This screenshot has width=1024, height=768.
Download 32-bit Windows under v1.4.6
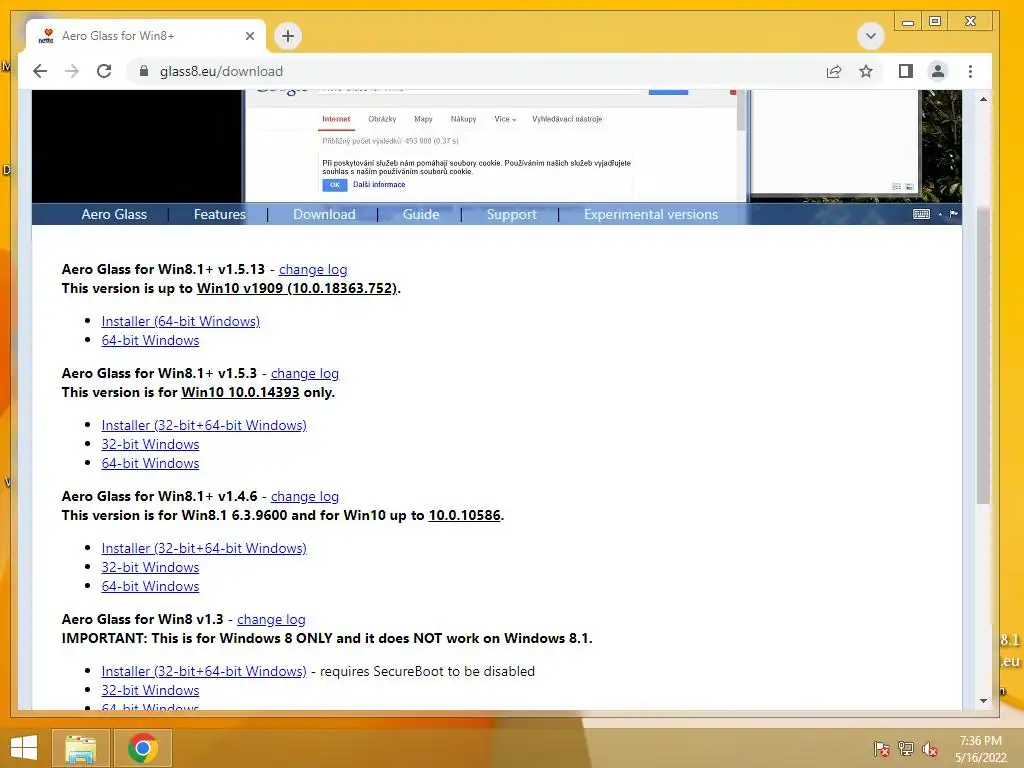tap(150, 567)
